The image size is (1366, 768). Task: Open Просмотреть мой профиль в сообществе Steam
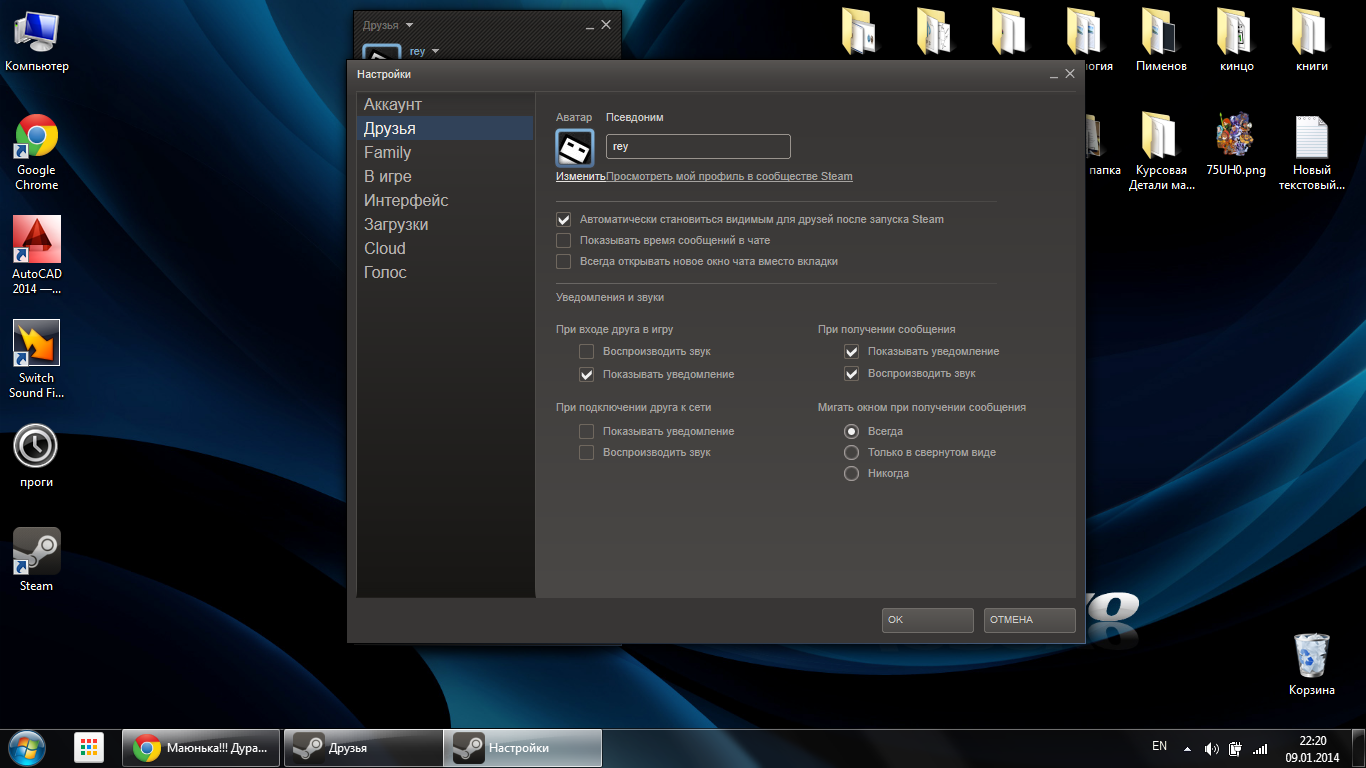point(730,176)
